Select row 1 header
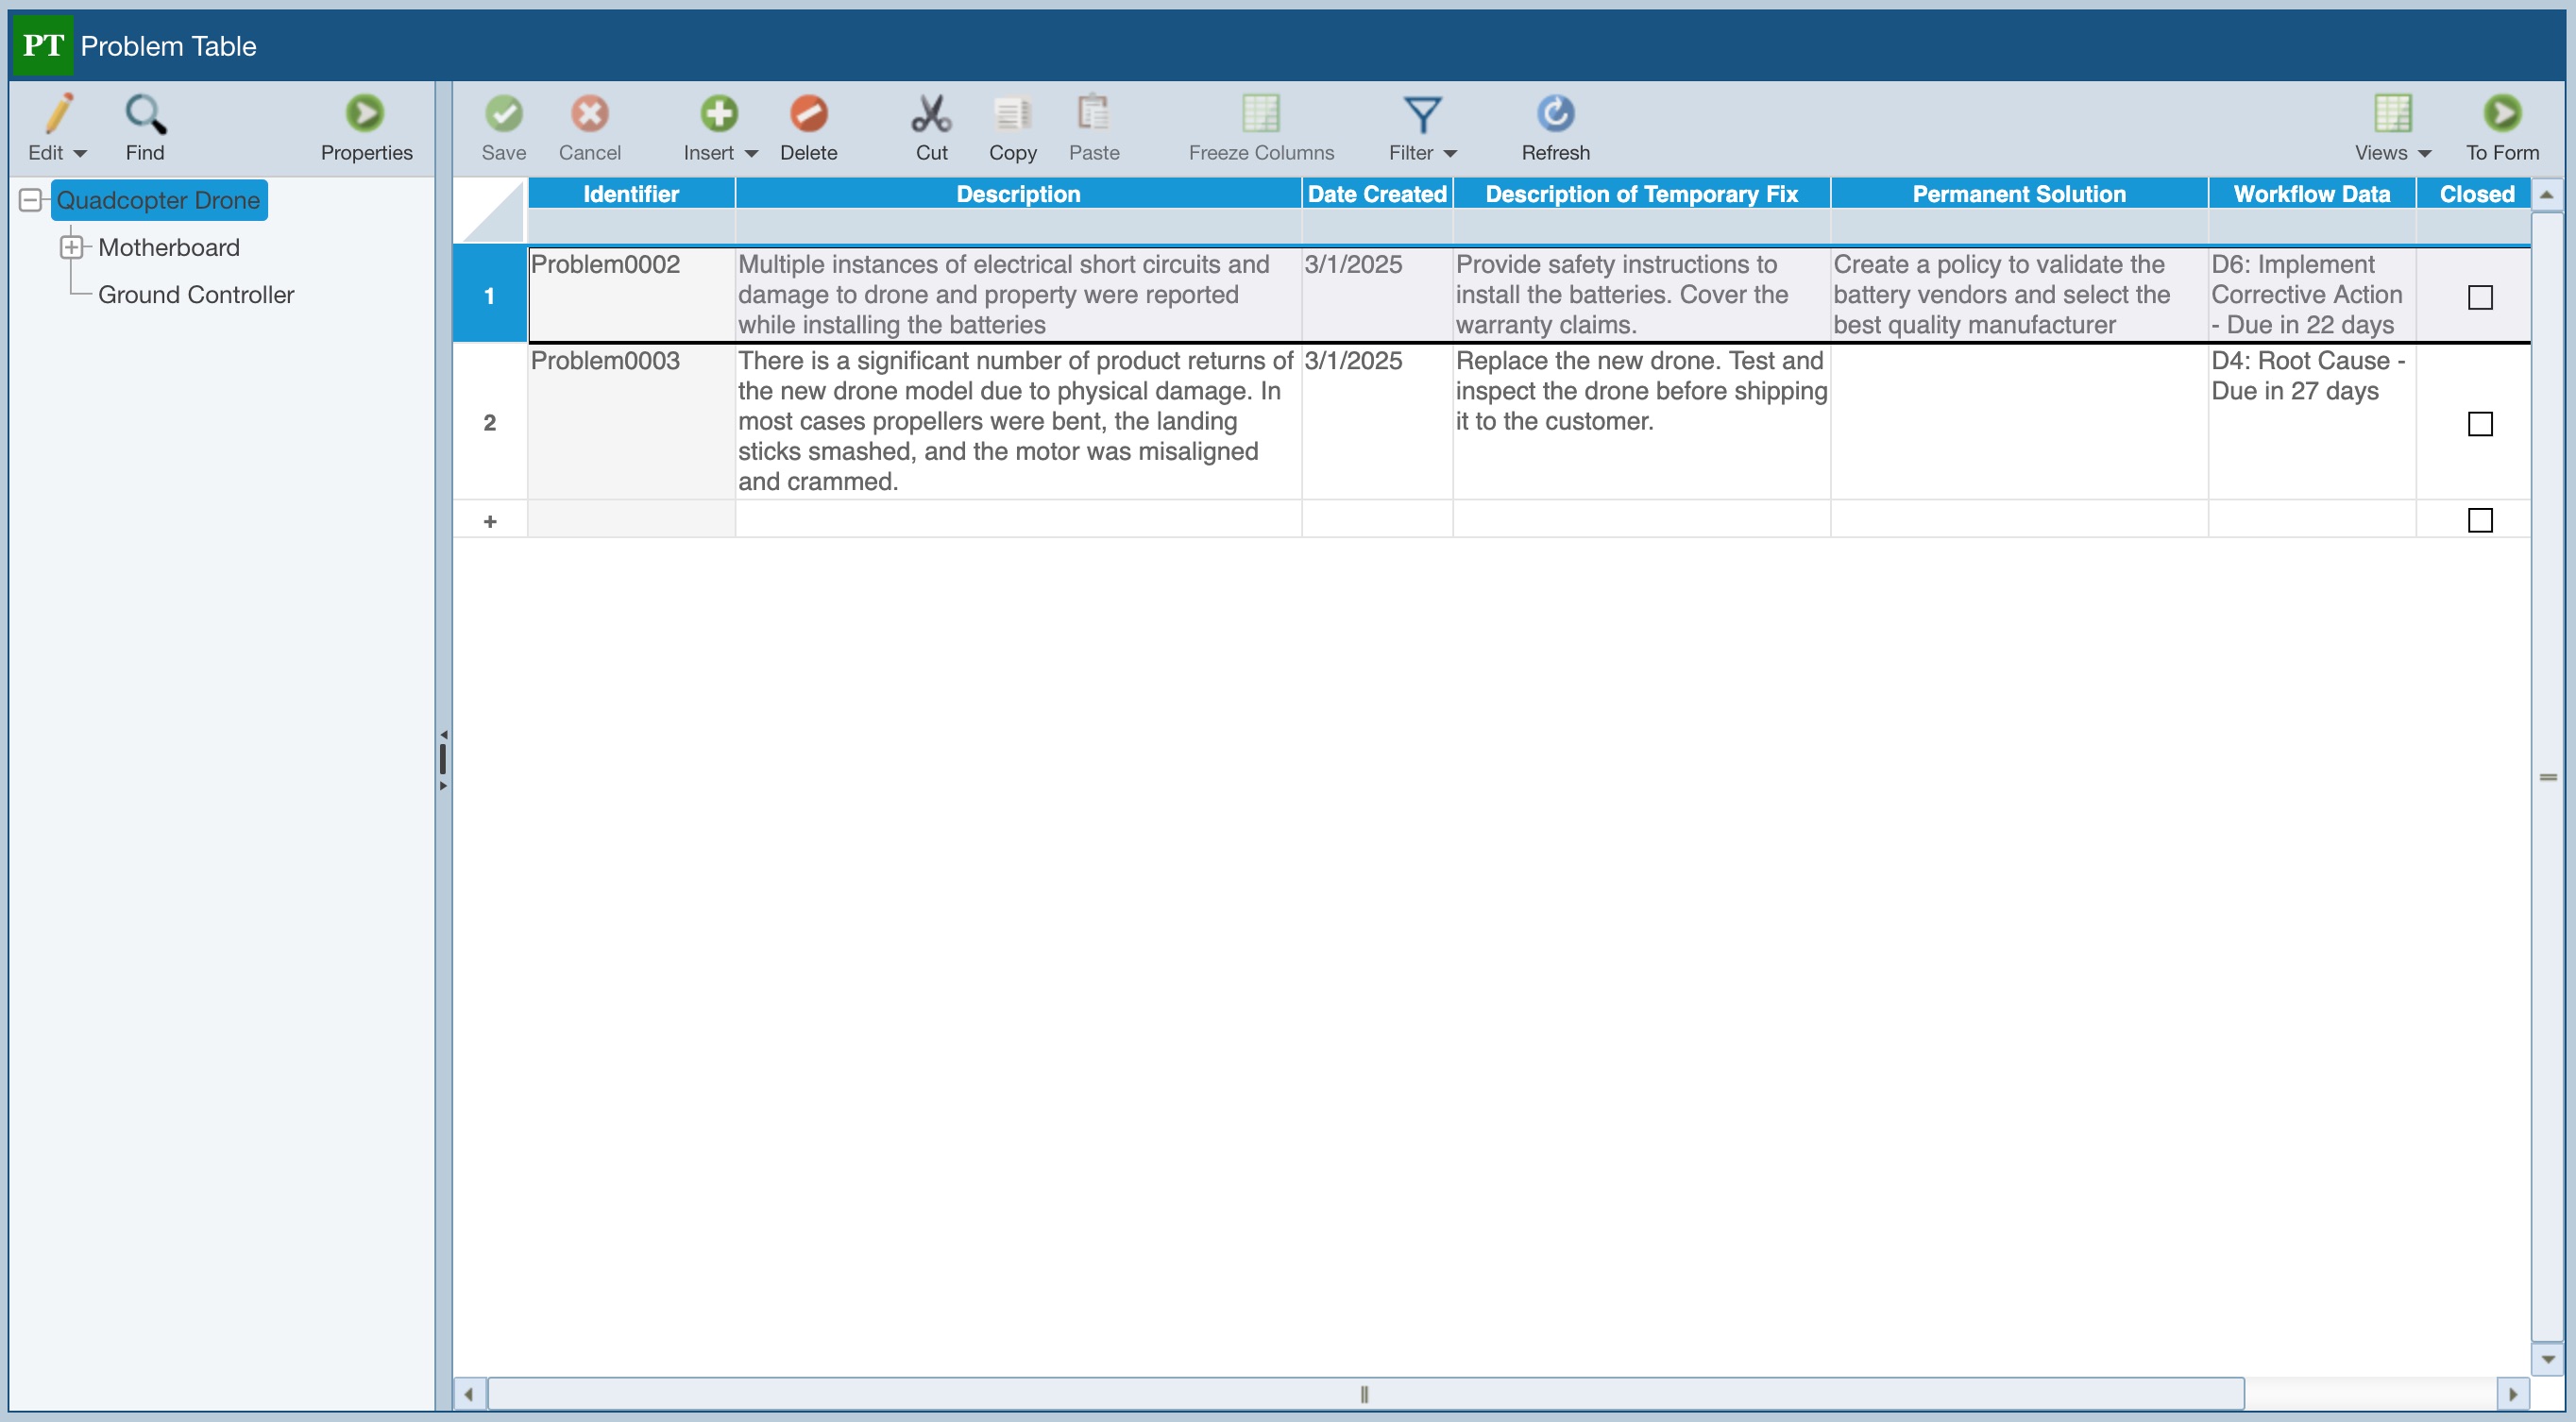The image size is (2576, 1422). (x=490, y=296)
